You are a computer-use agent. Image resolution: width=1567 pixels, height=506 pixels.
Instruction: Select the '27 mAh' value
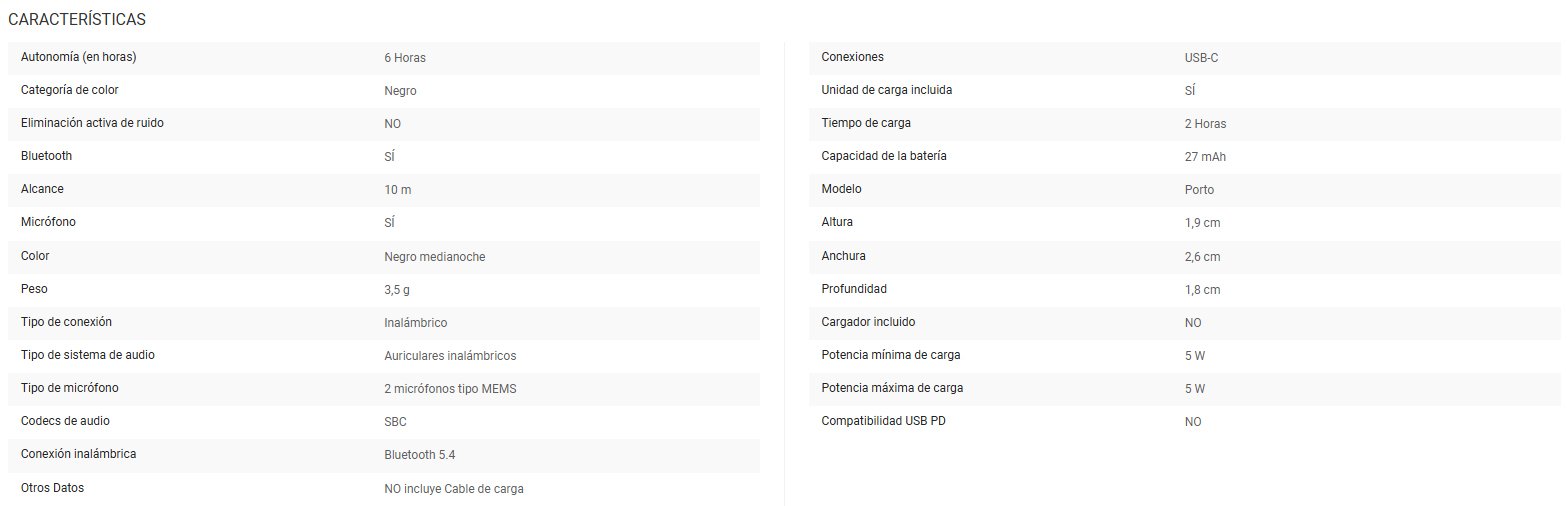pyautogui.click(x=1207, y=157)
